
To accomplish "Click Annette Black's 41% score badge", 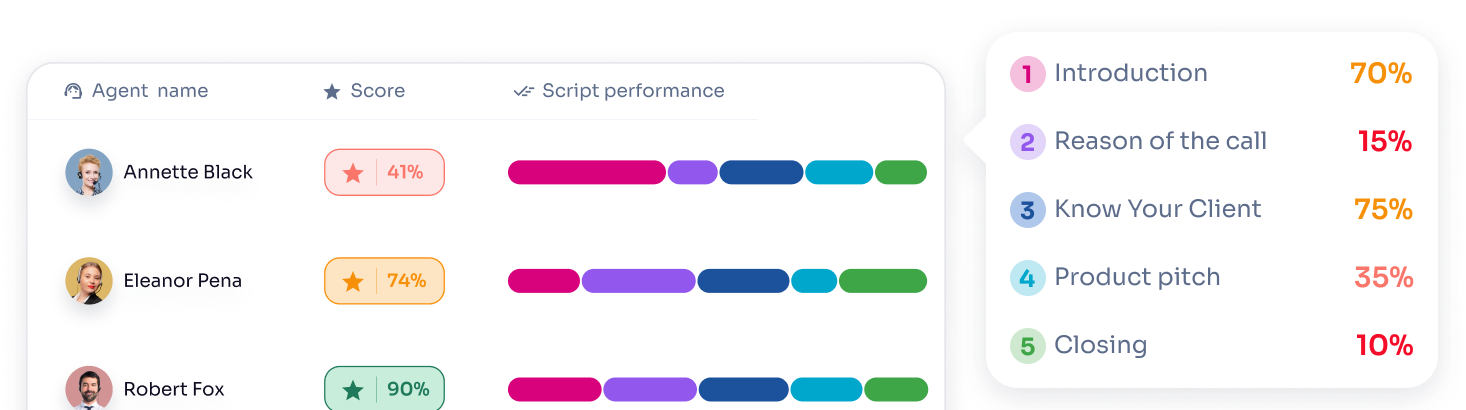I will [x=384, y=172].
